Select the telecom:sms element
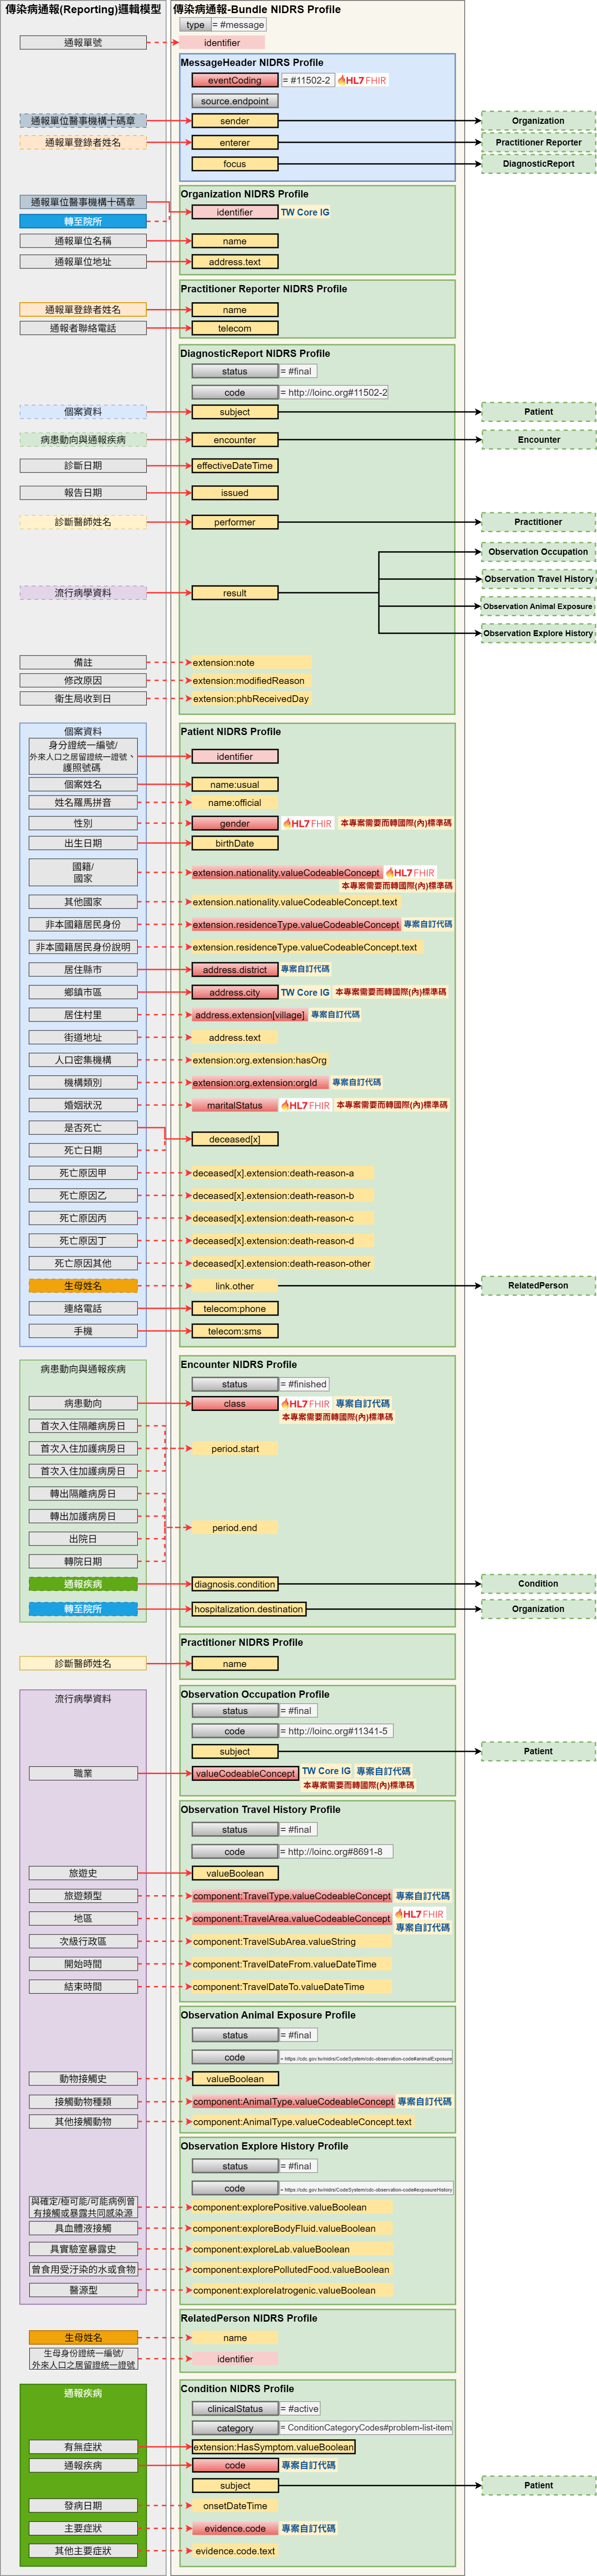 (235, 1331)
